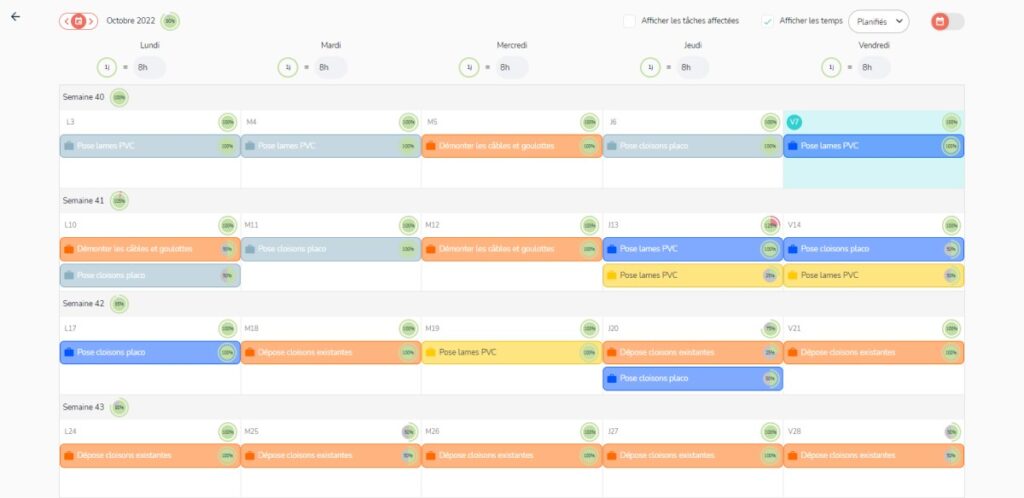Viewport: 1024px width, 498px height.
Task: Uncheck Afficher les temps checkbox
Action: coord(767,21)
